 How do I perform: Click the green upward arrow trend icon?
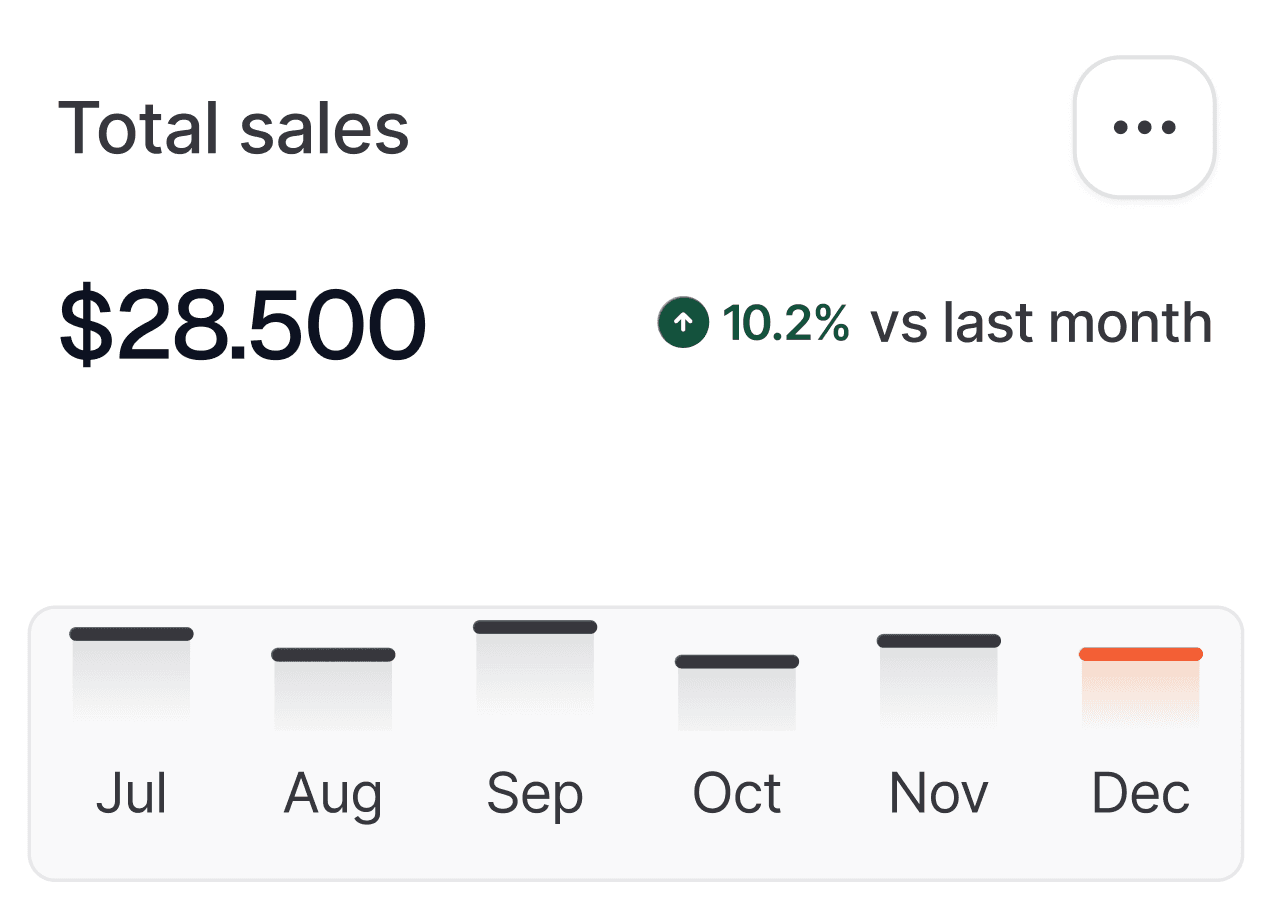tap(683, 323)
